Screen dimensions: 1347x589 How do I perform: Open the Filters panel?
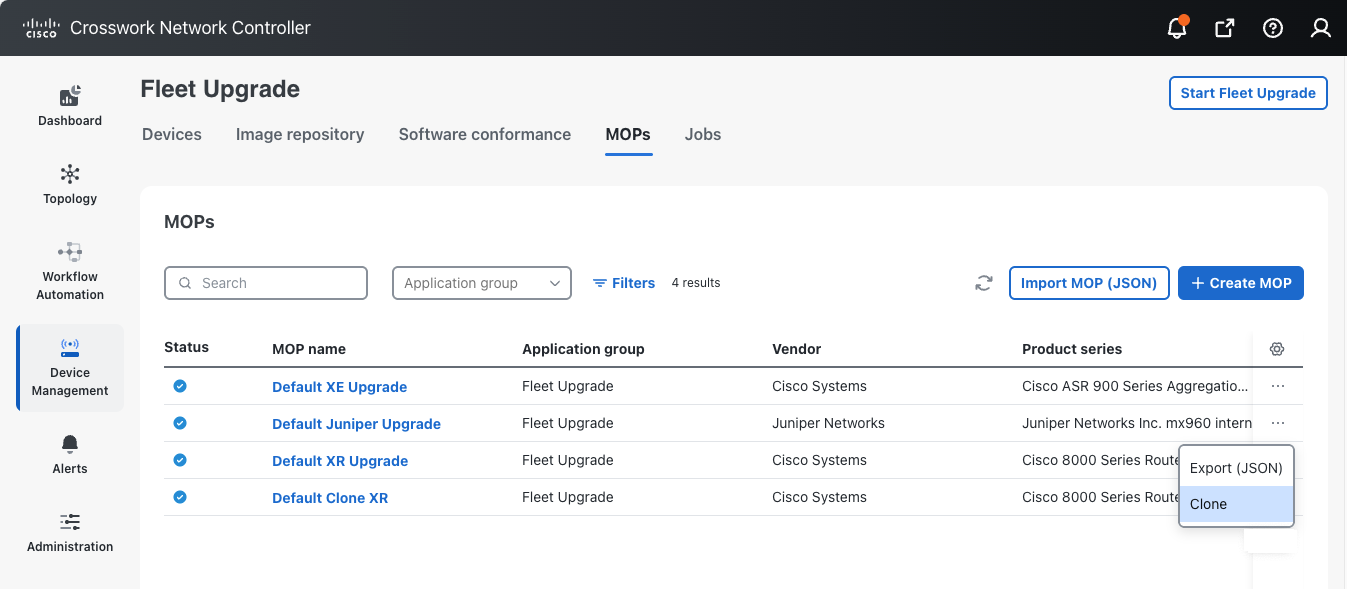coord(624,283)
